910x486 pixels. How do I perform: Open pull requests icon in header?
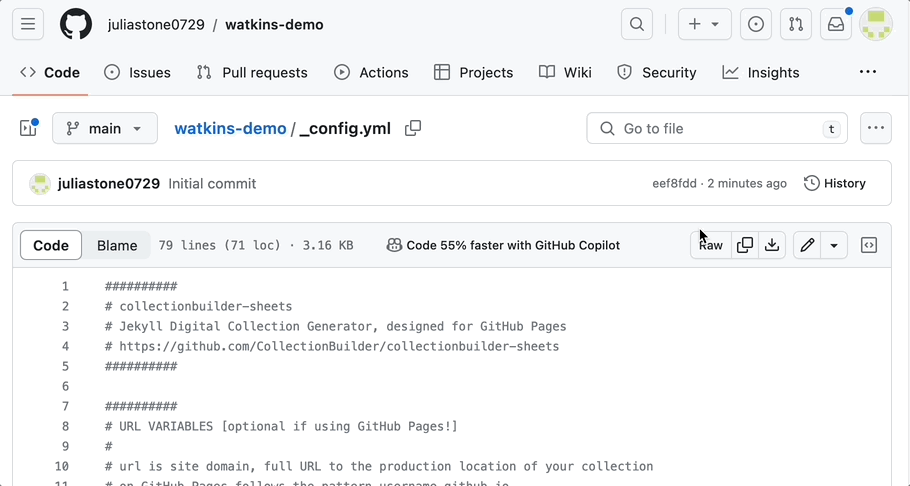(796, 24)
